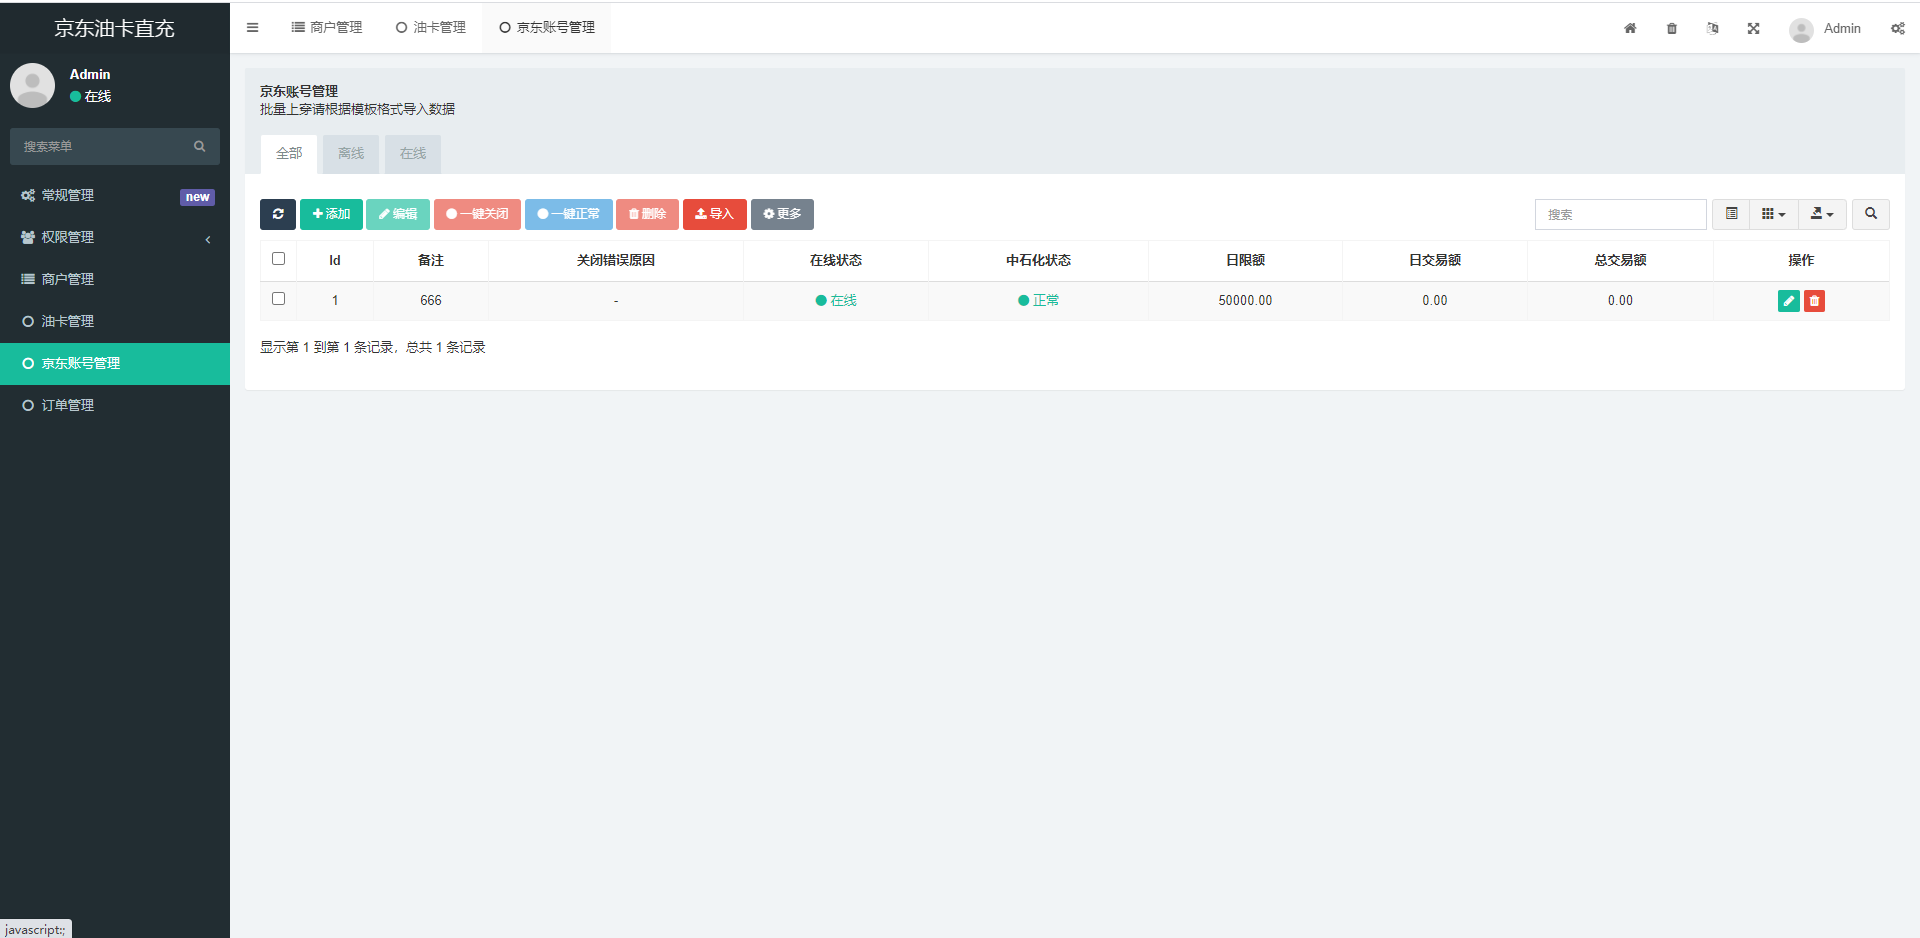Click the 666 remark cell
The height and width of the screenshot is (938, 1920).
[431, 300]
